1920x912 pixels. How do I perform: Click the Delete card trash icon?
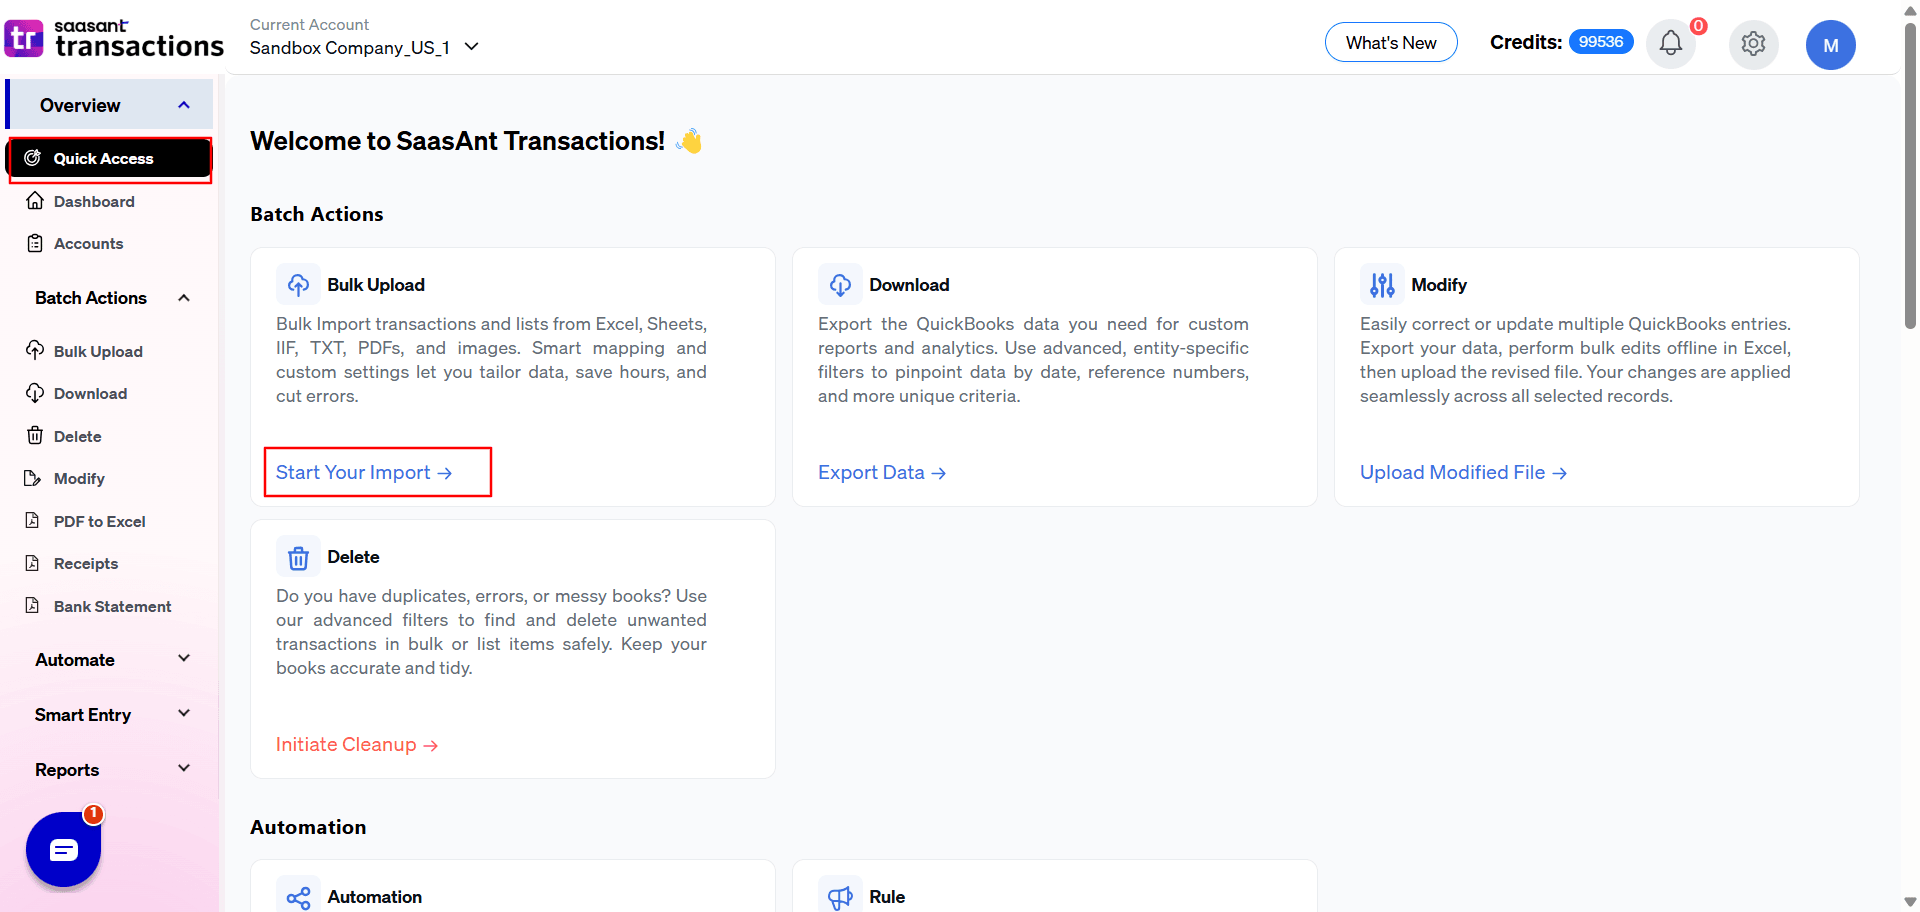298,557
